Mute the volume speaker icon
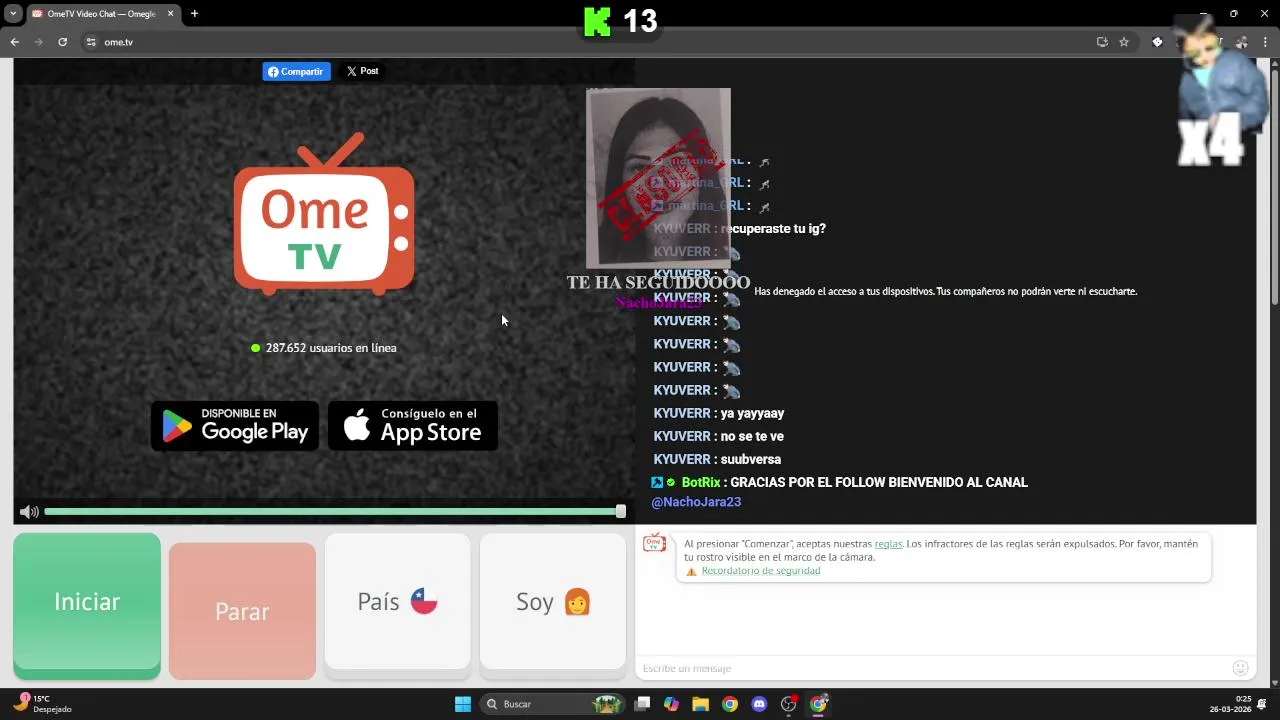1280x720 pixels. [29, 512]
